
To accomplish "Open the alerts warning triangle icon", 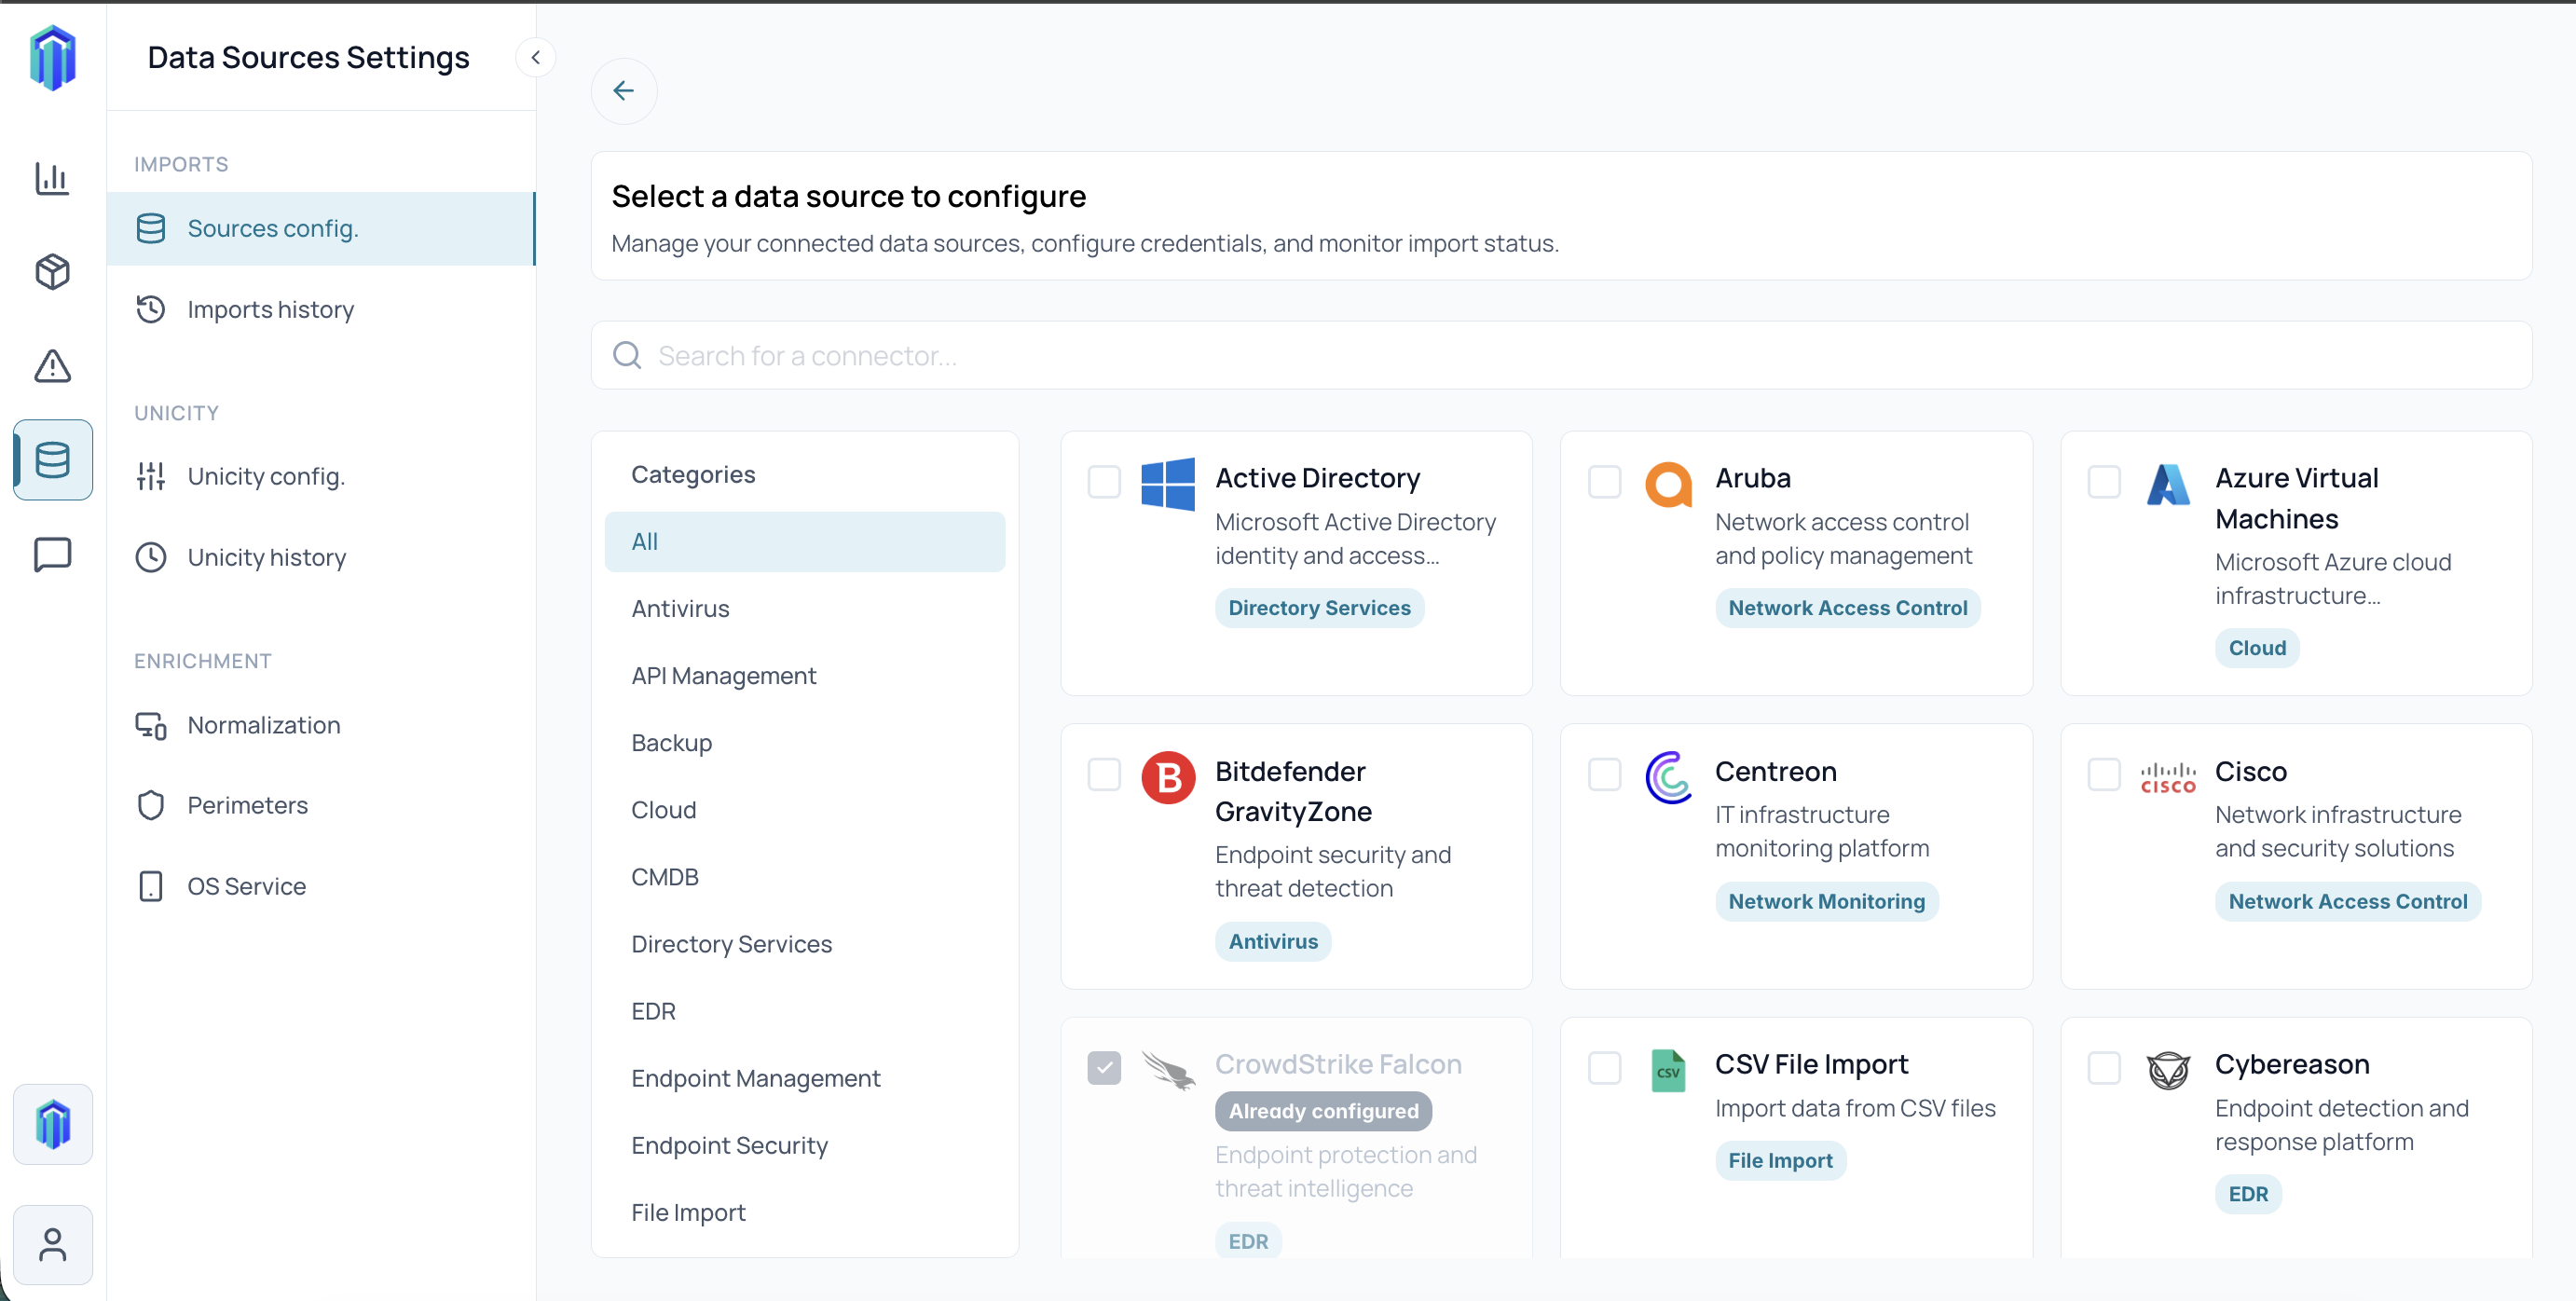I will click(52, 366).
